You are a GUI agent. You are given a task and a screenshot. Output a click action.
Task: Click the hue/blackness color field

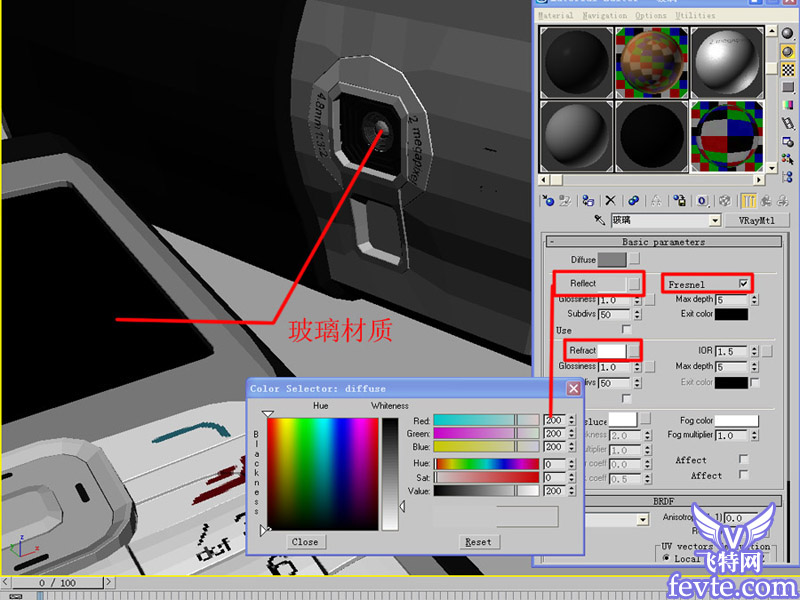tap(322, 474)
